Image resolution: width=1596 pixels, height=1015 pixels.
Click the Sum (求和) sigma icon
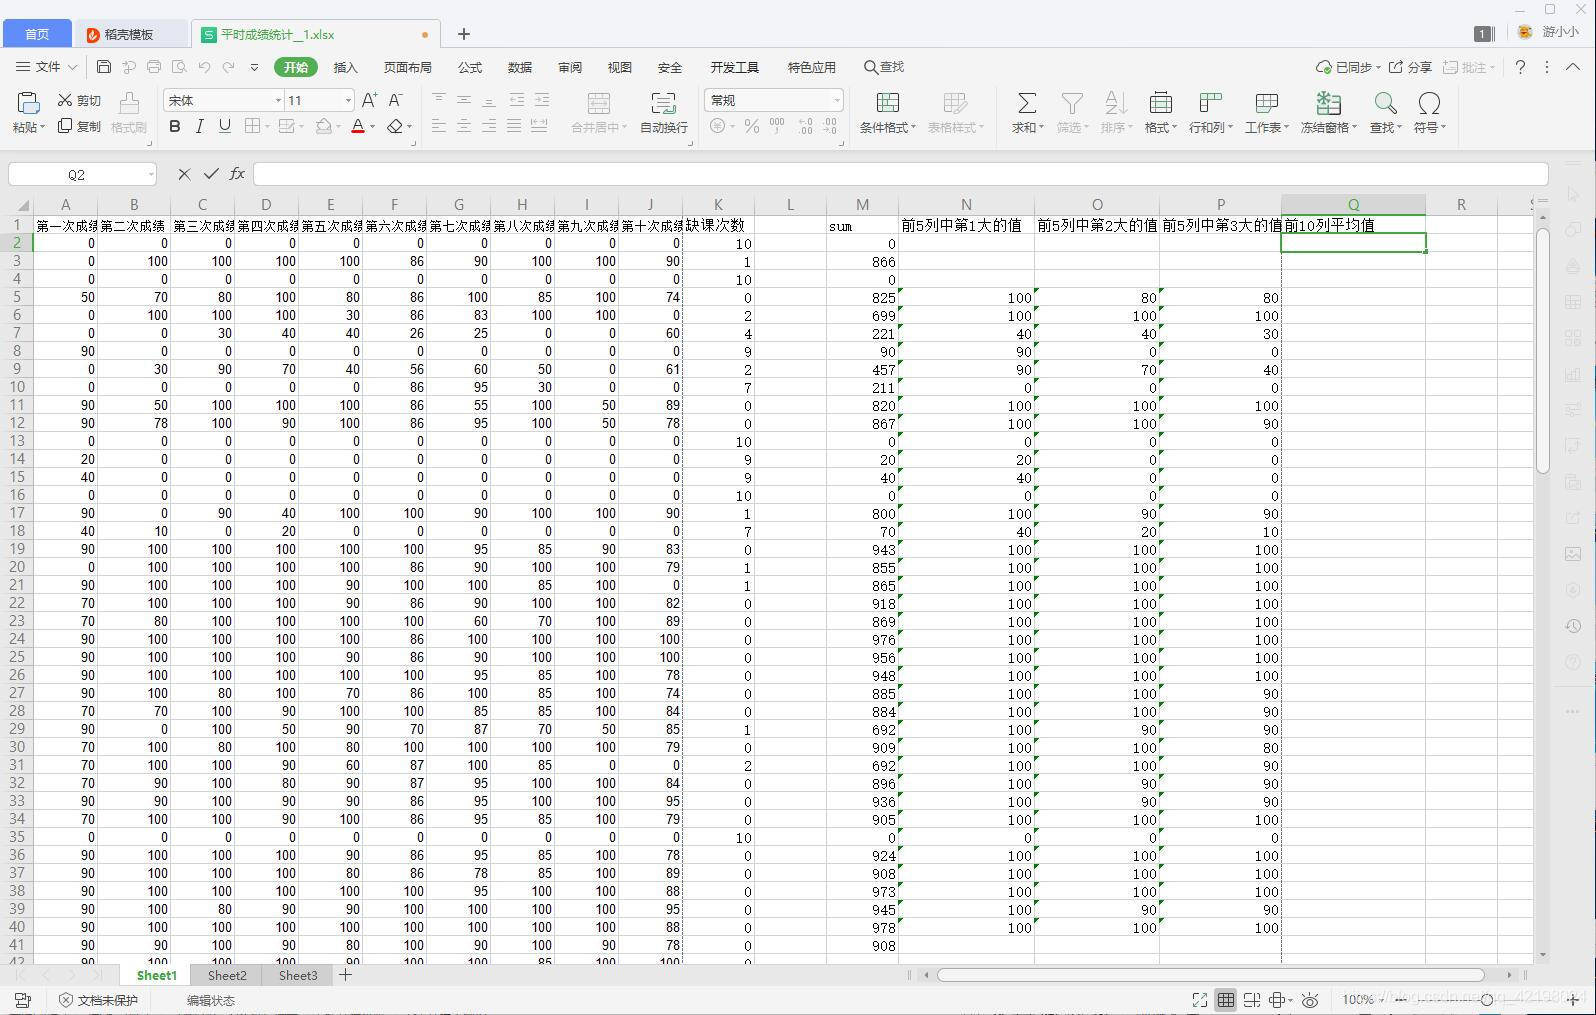[x=1026, y=103]
